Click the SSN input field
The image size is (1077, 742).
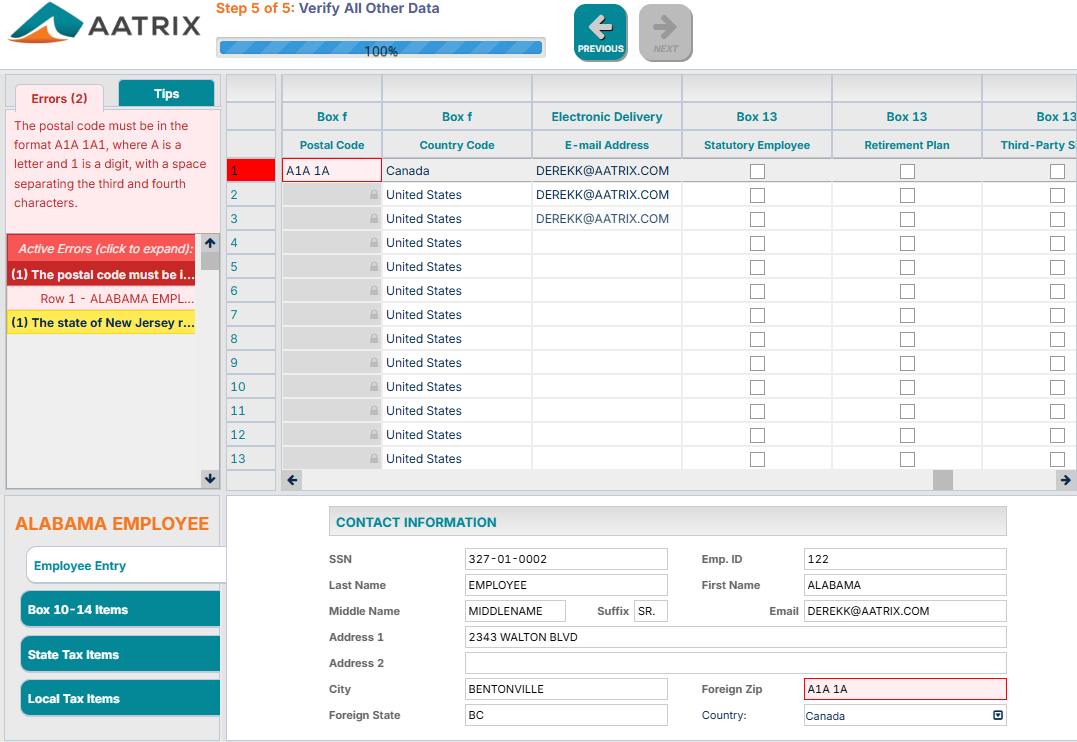(x=566, y=559)
